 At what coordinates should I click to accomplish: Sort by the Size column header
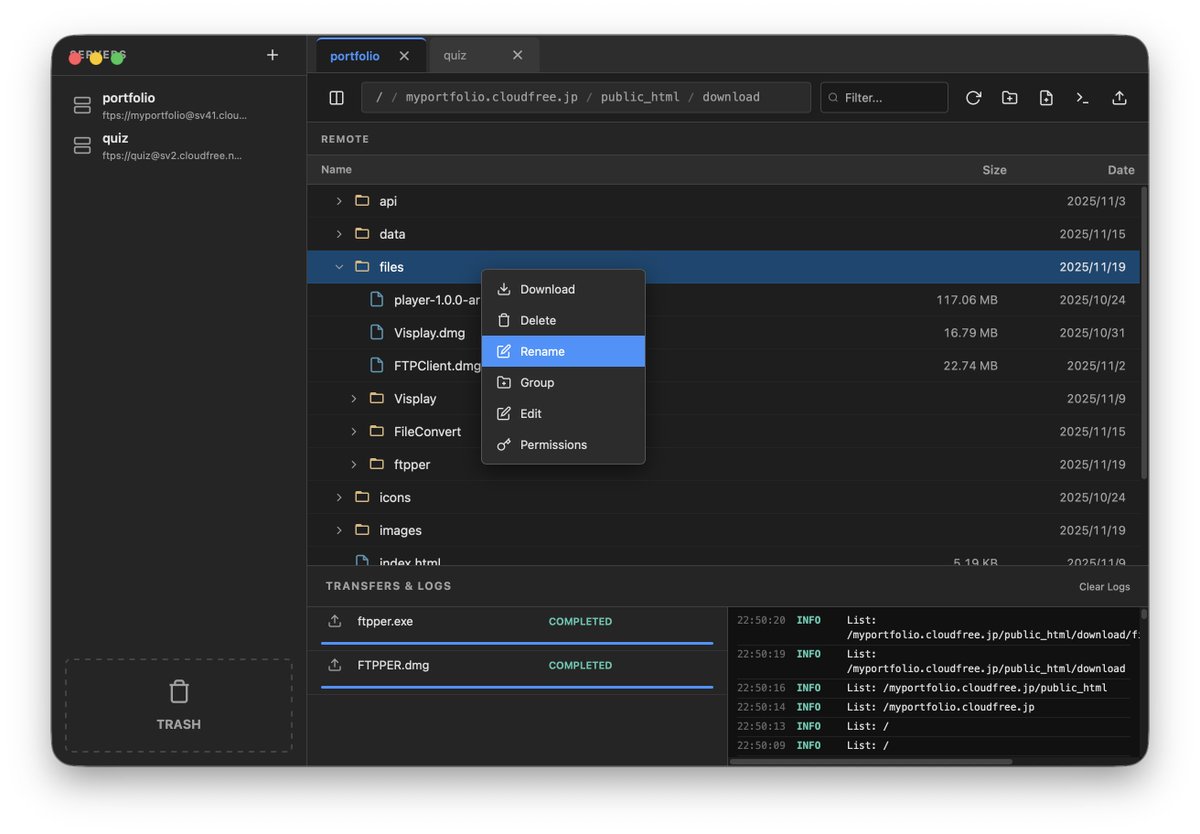point(994,170)
